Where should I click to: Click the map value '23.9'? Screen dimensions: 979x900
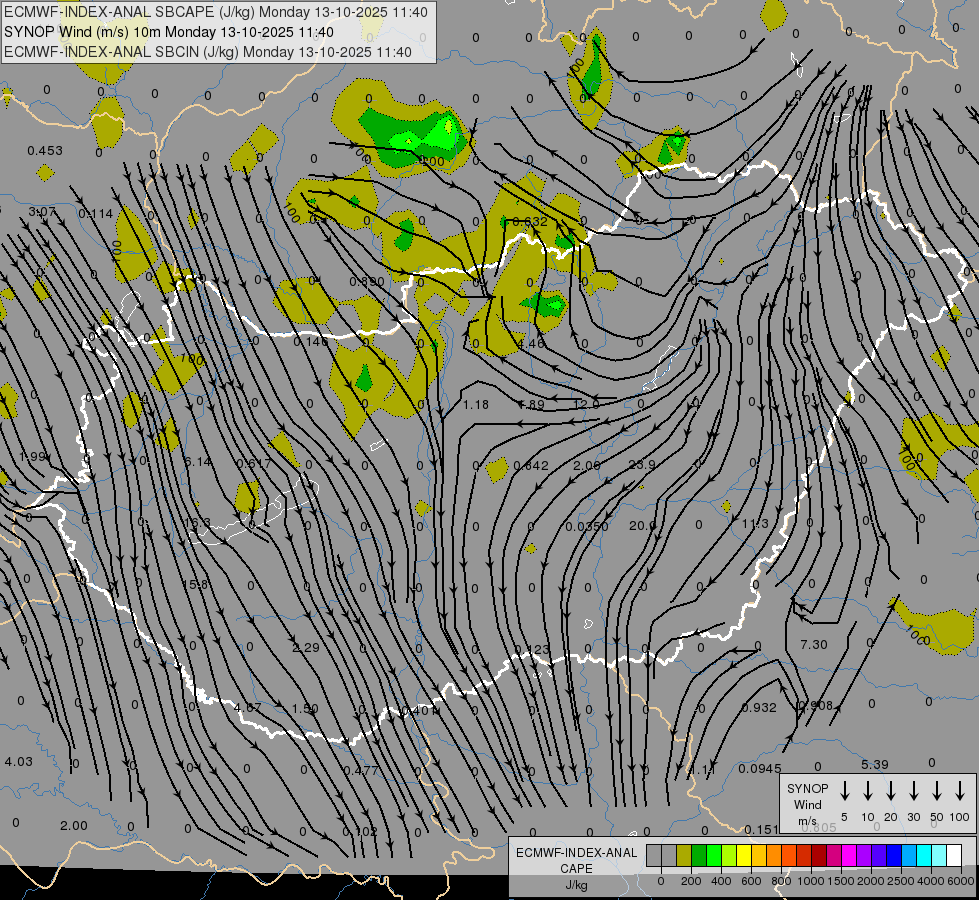(x=642, y=464)
